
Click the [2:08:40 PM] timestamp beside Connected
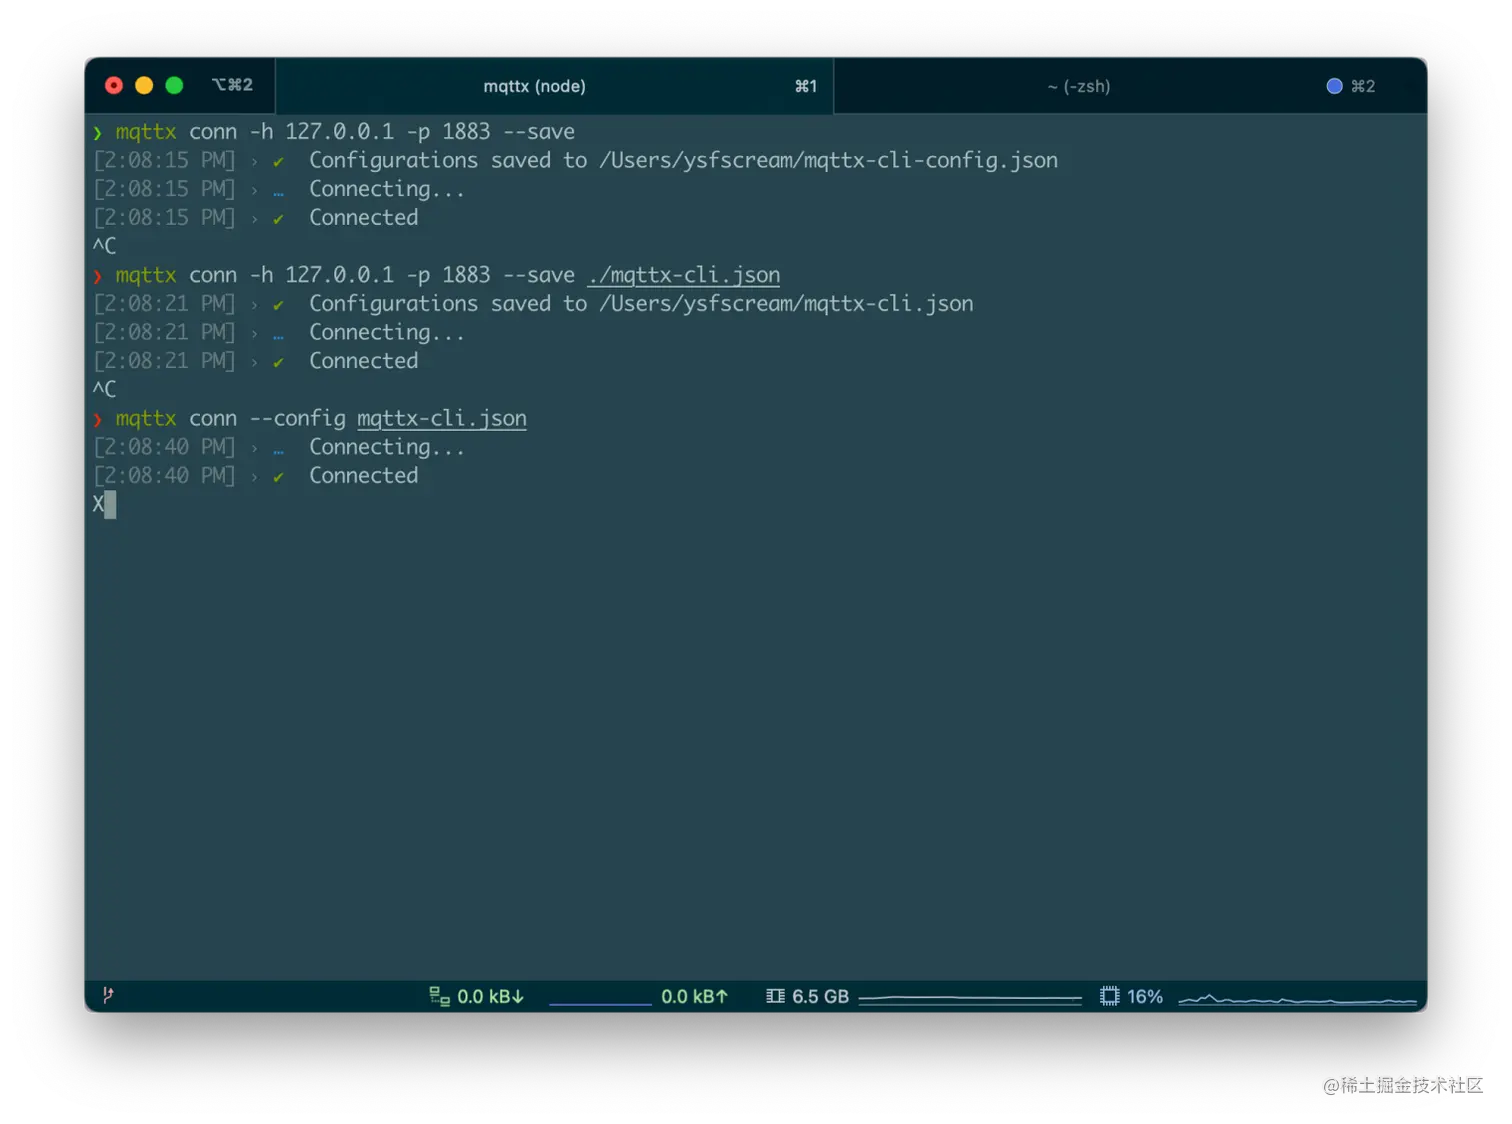coord(164,475)
